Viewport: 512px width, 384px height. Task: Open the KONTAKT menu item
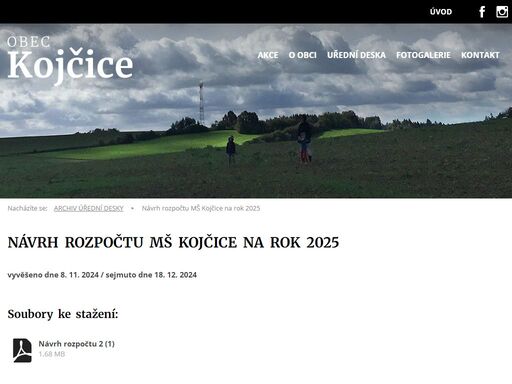[480, 55]
